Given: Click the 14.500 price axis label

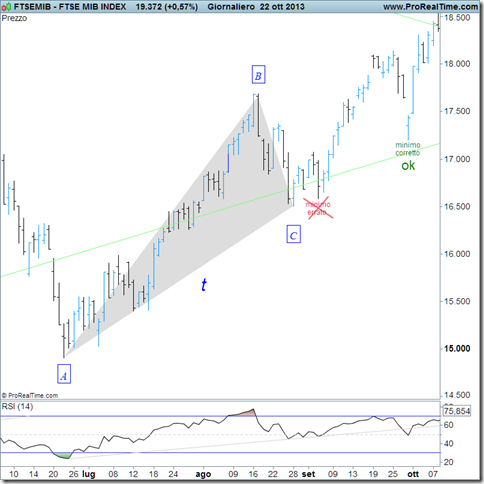Looking at the screenshot, I should point(457,395).
